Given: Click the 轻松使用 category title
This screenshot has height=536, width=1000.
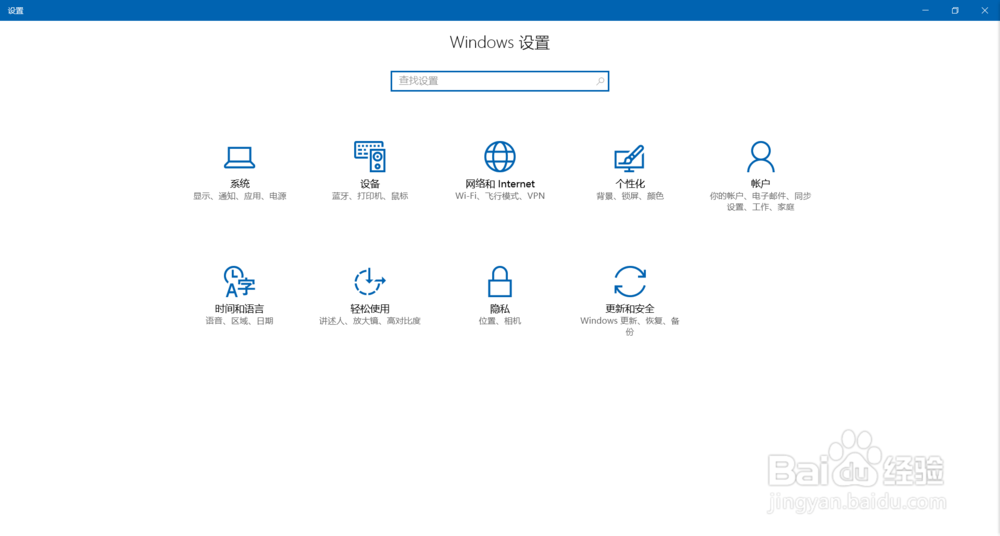Looking at the screenshot, I should tap(370, 309).
